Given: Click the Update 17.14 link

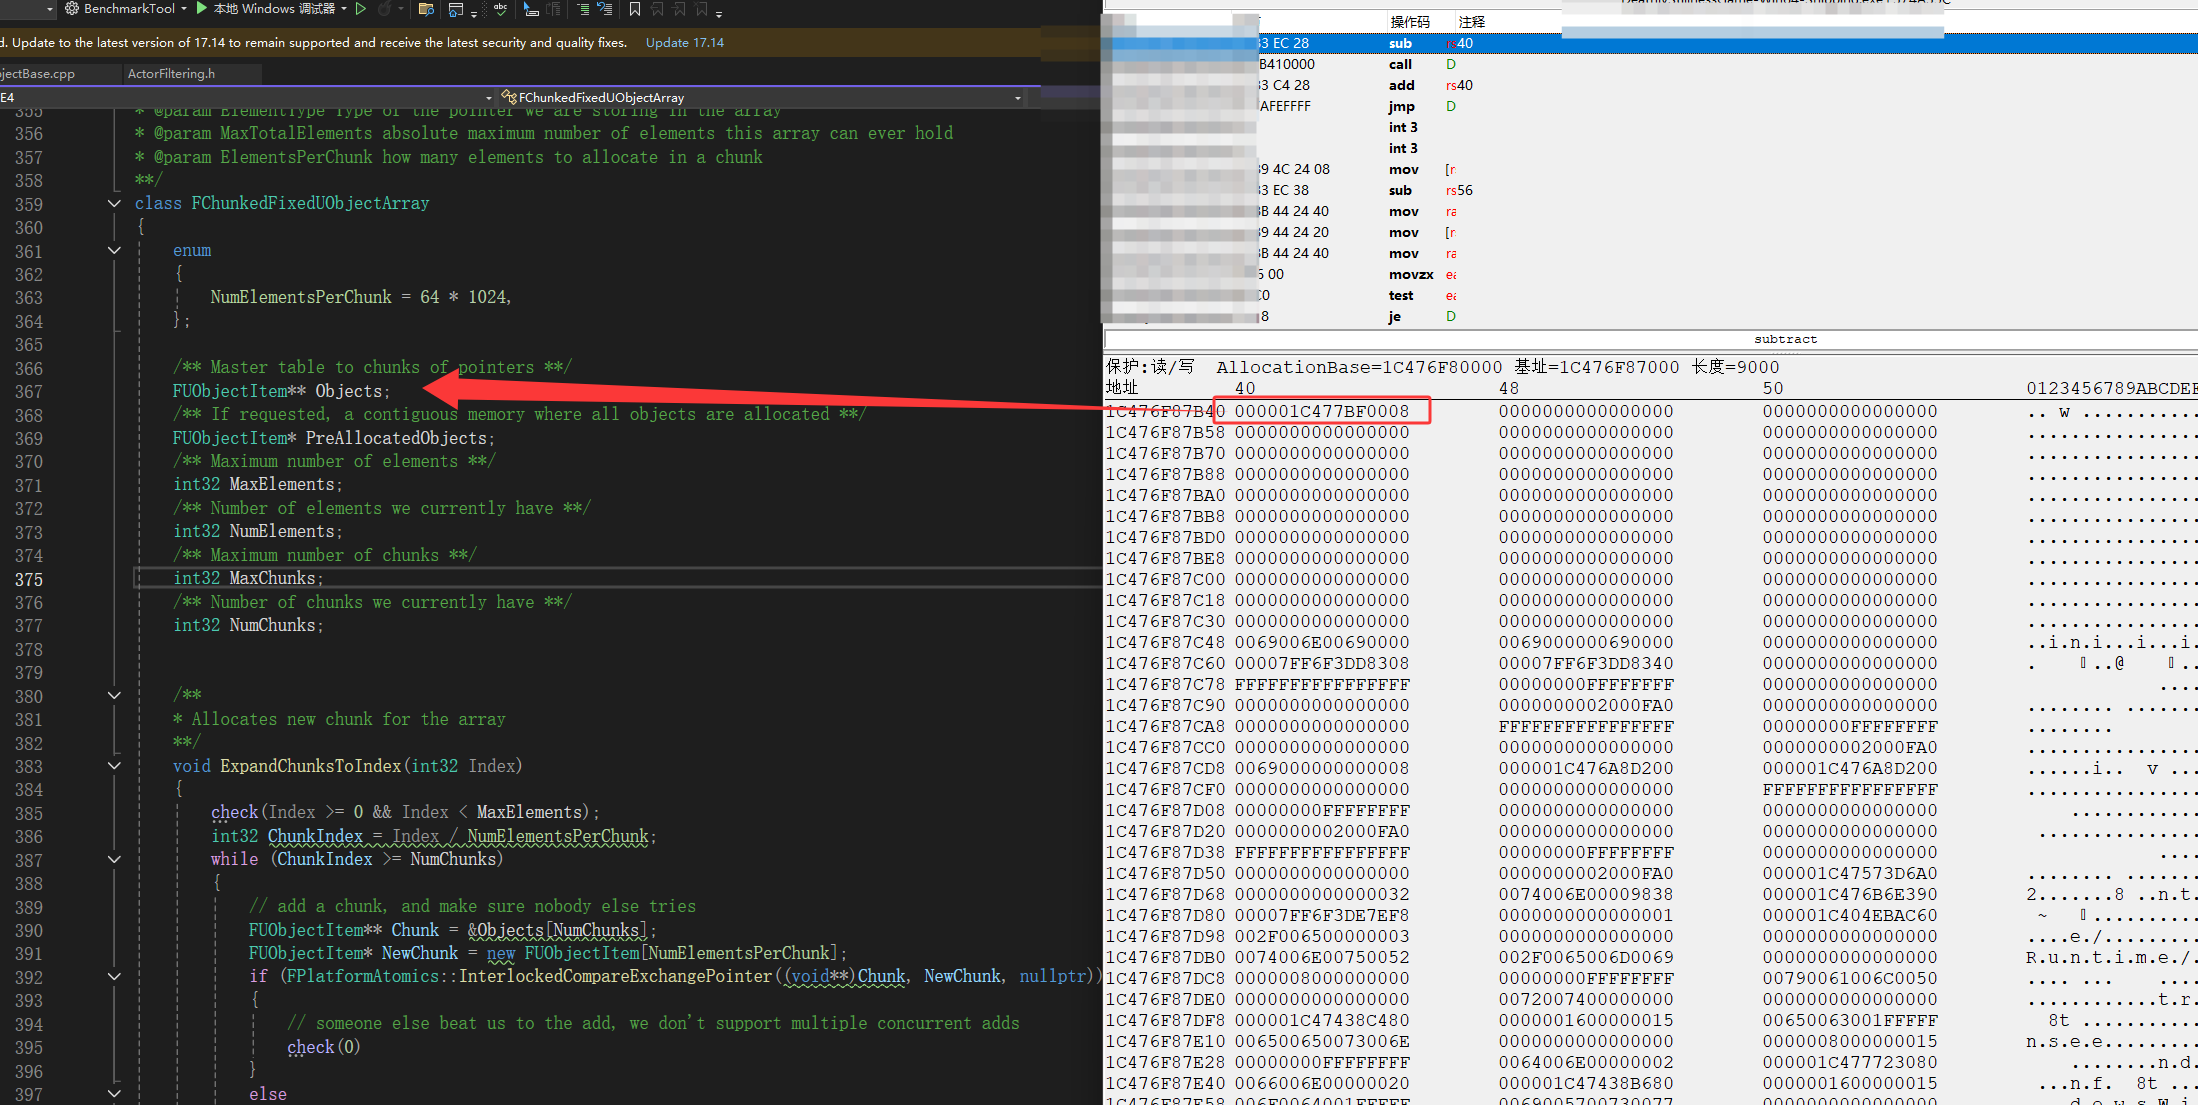Looking at the screenshot, I should (684, 43).
